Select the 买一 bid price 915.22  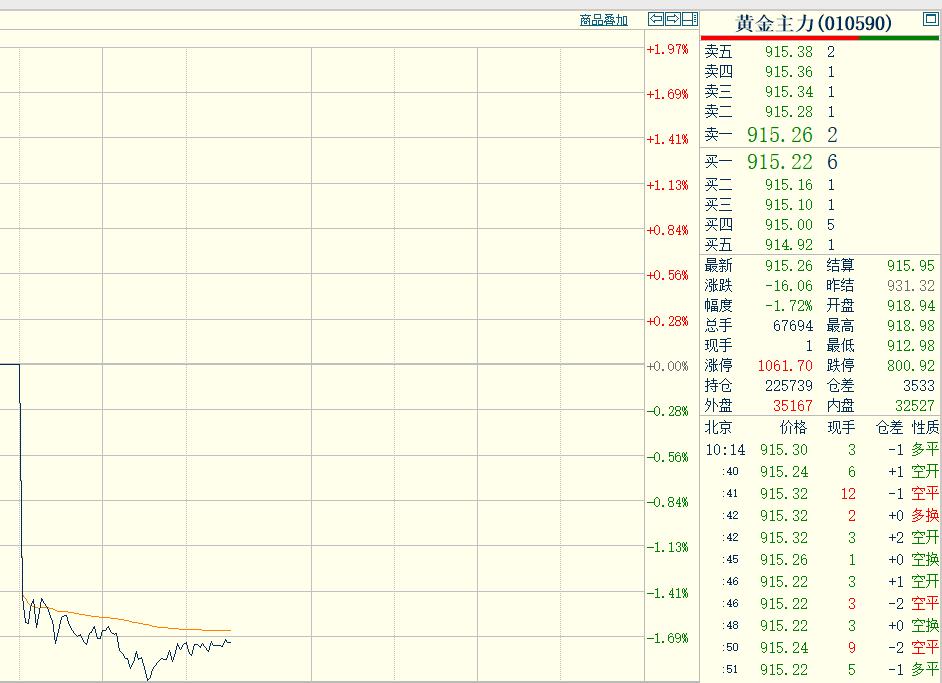click(x=779, y=162)
